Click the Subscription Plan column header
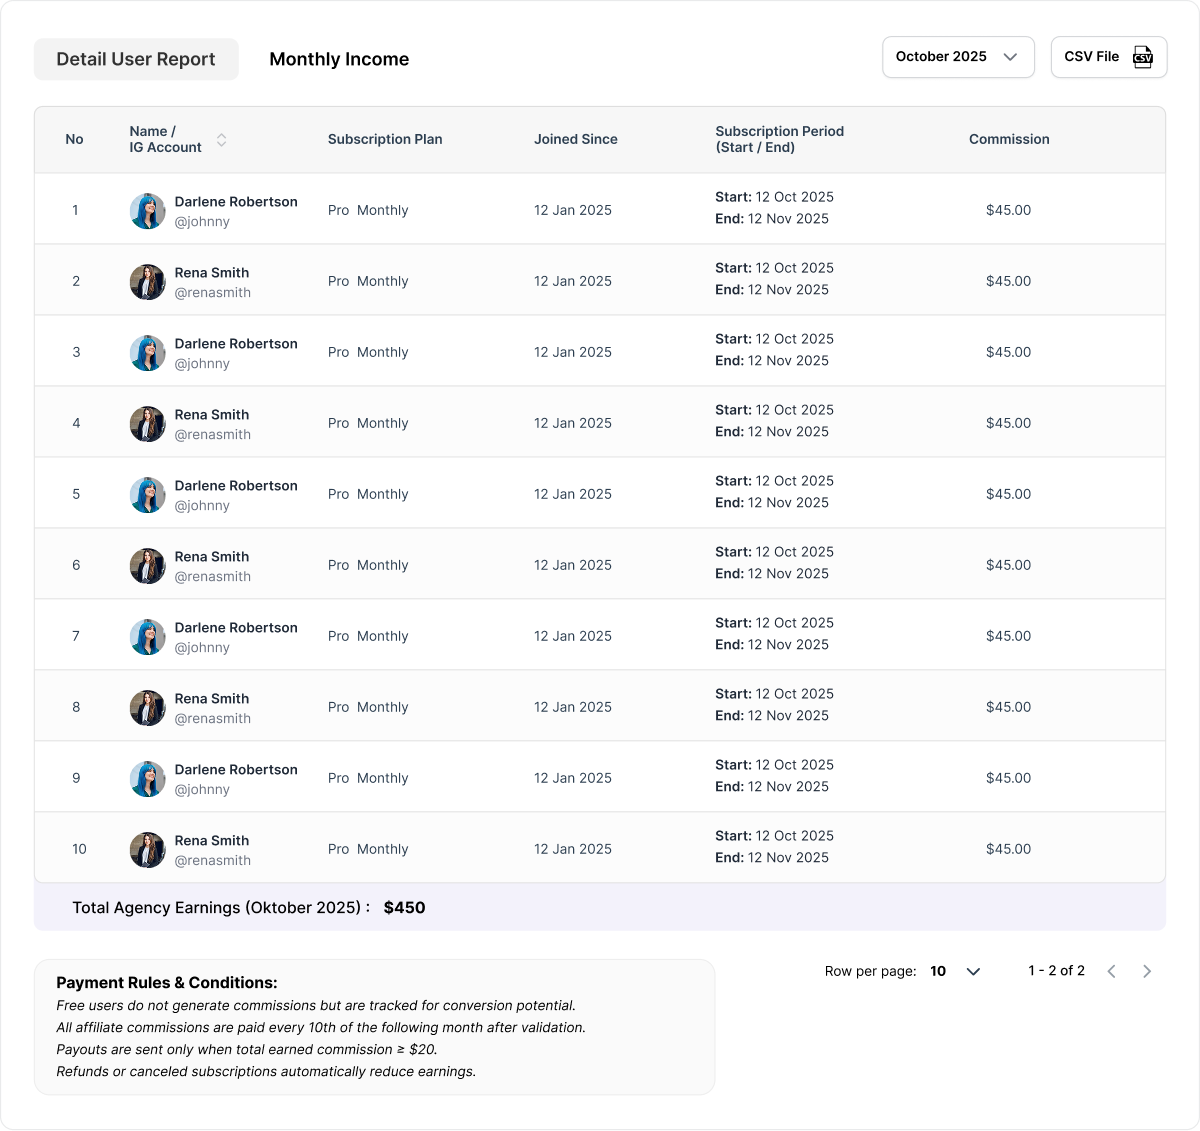1200x1131 pixels. point(385,139)
